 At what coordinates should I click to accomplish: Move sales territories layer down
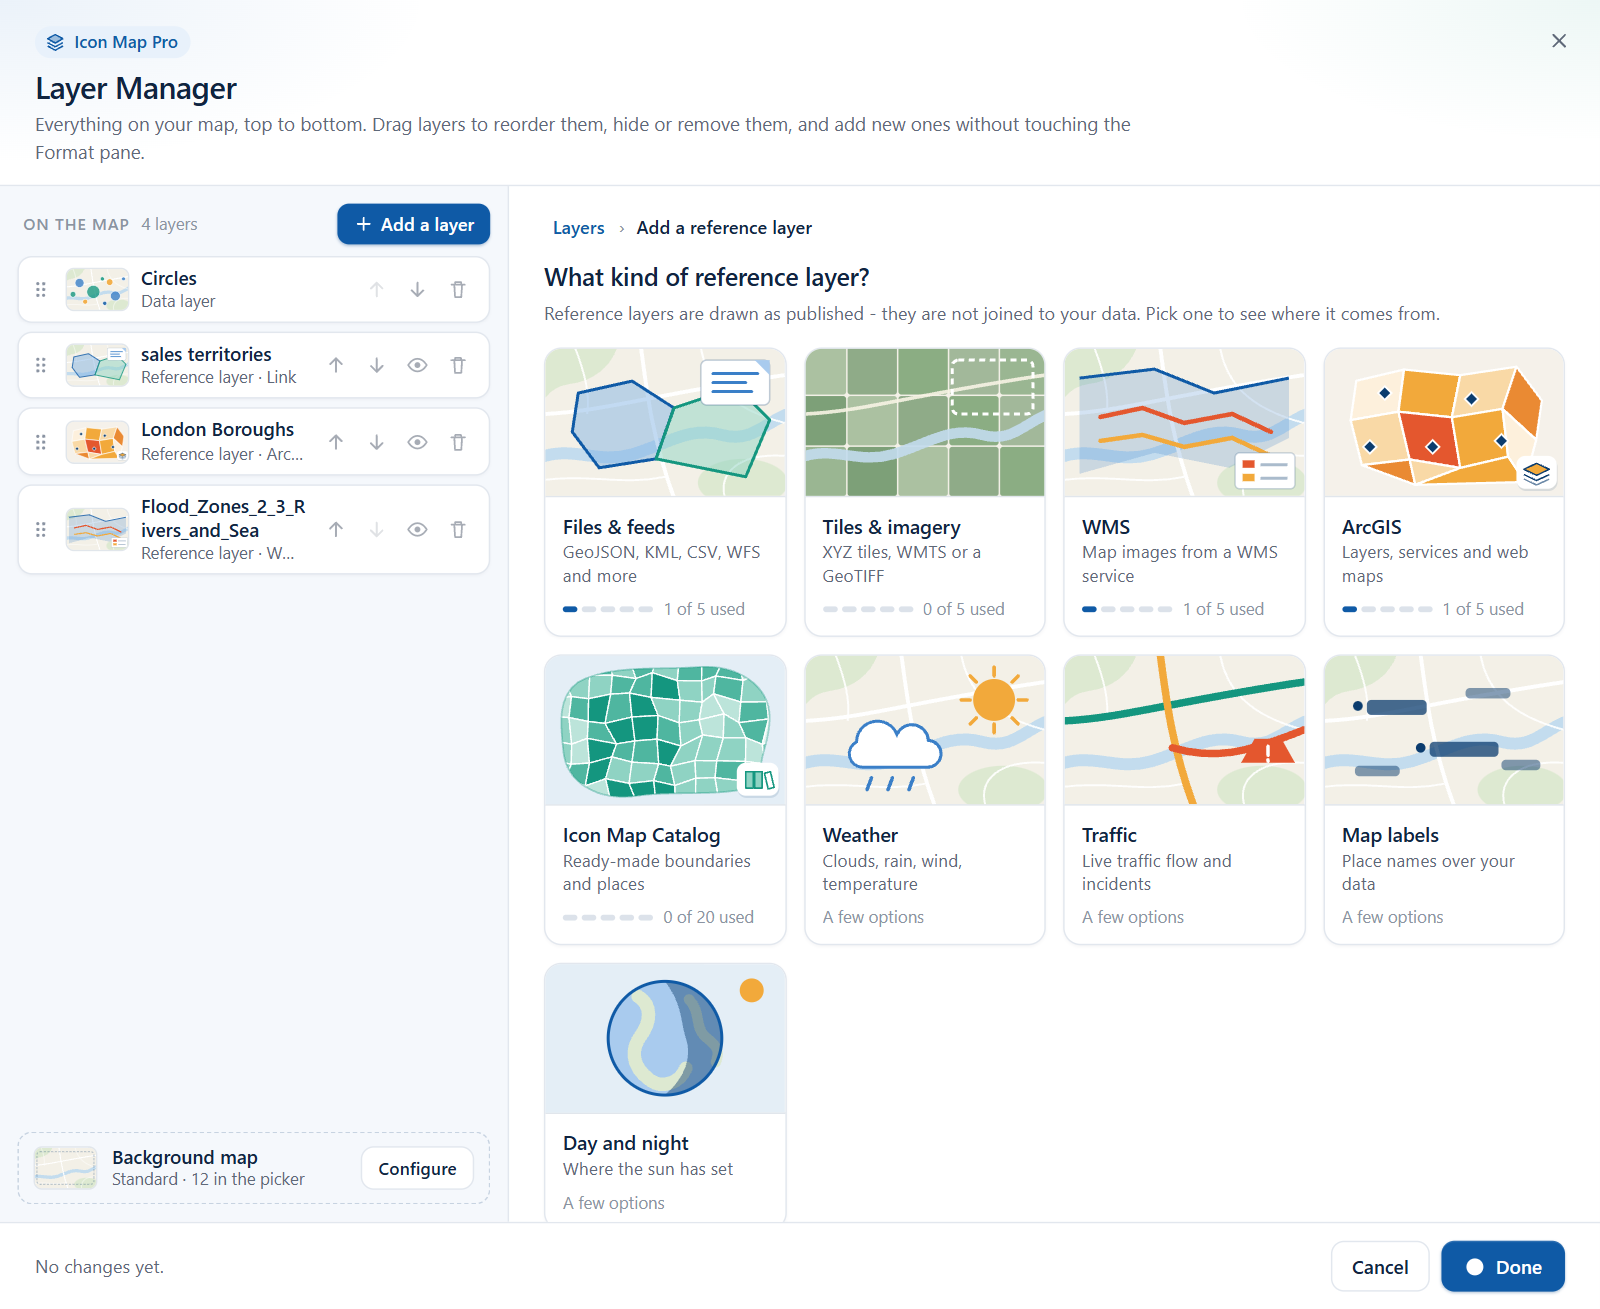[x=377, y=366]
